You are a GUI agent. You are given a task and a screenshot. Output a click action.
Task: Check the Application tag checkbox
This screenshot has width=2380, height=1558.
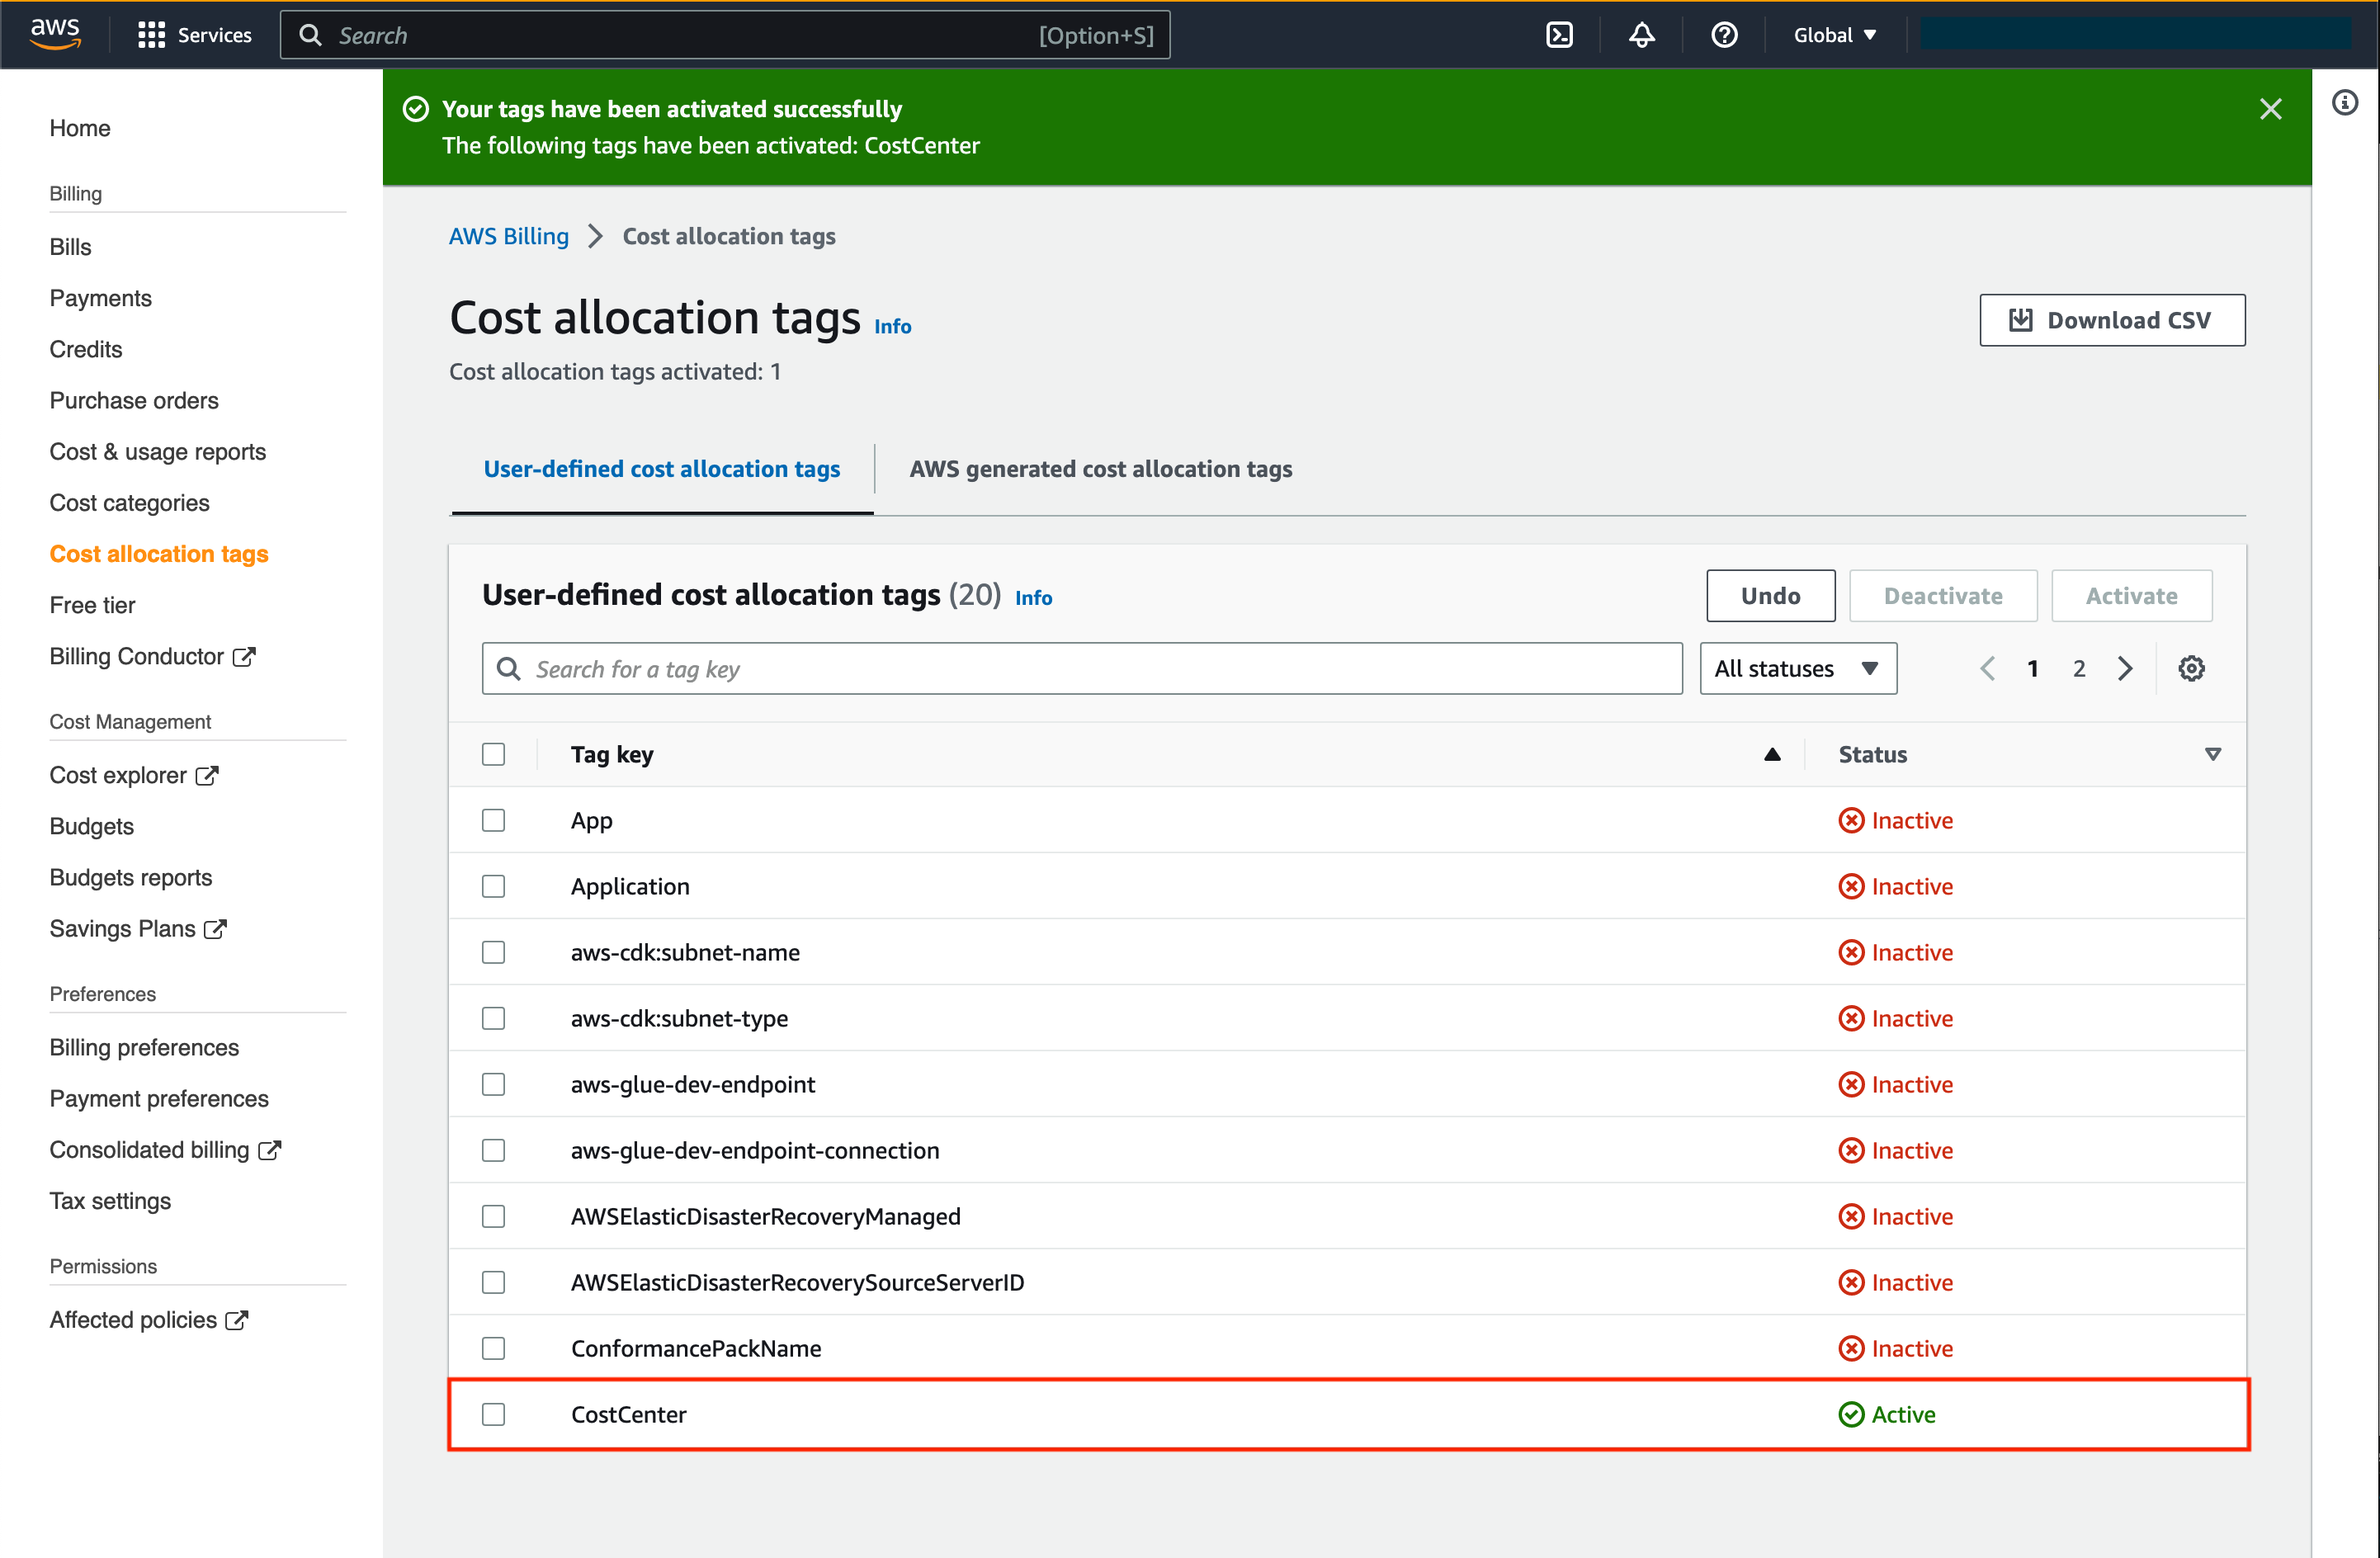494,886
